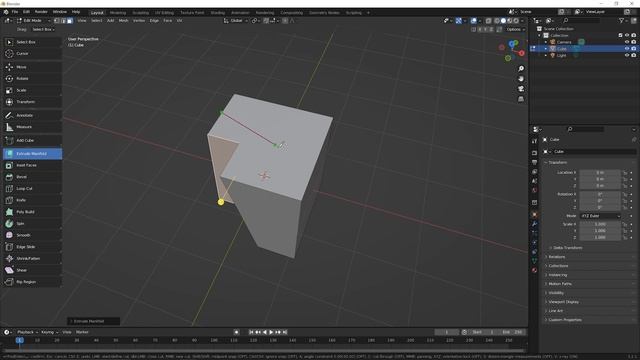Image resolution: width=640 pixels, height=360 pixels.
Task: Open the Mesh menu in viewport header
Action: click(x=123, y=20)
